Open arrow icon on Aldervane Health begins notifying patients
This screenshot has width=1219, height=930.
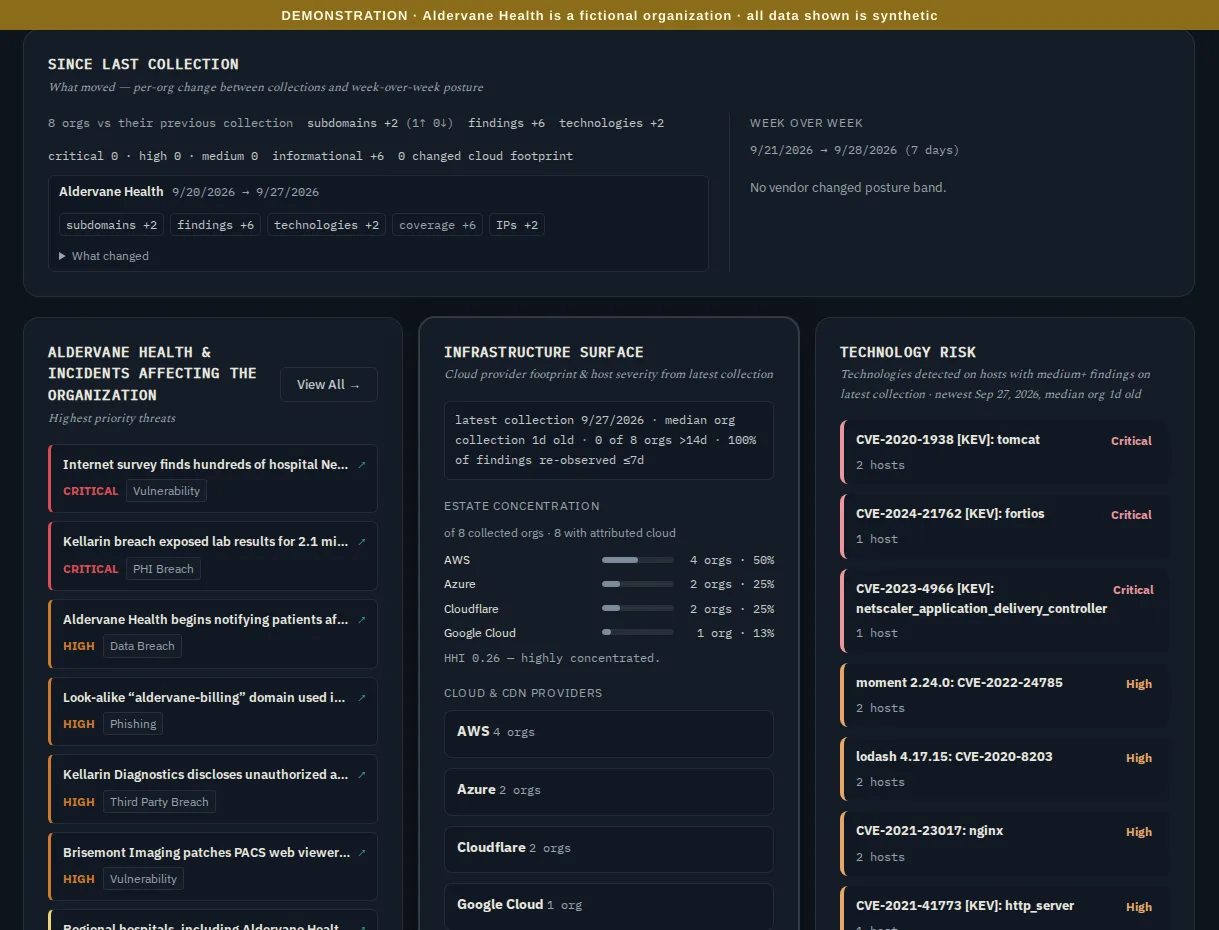click(361, 620)
